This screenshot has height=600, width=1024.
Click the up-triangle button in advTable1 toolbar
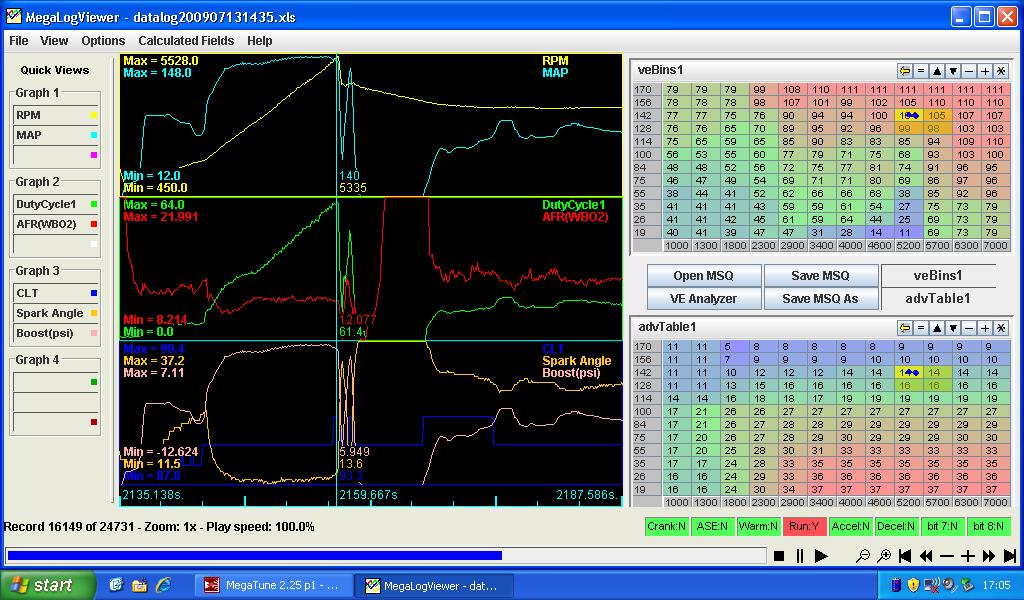936,328
